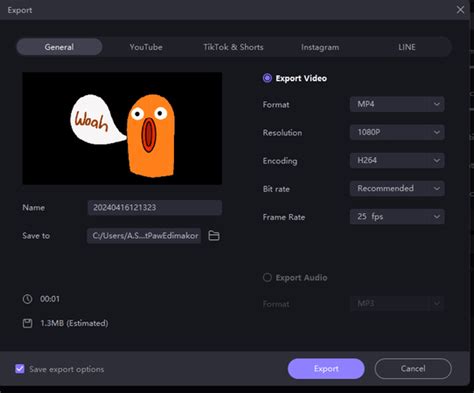Expand the Frame Rate 25 fps dropdown
The height and width of the screenshot is (393, 474).
click(397, 217)
